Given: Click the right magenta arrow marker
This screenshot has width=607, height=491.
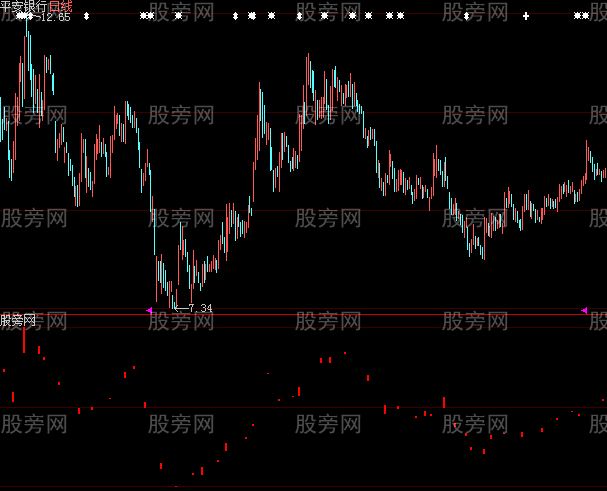Looking at the screenshot, I should point(585,311).
